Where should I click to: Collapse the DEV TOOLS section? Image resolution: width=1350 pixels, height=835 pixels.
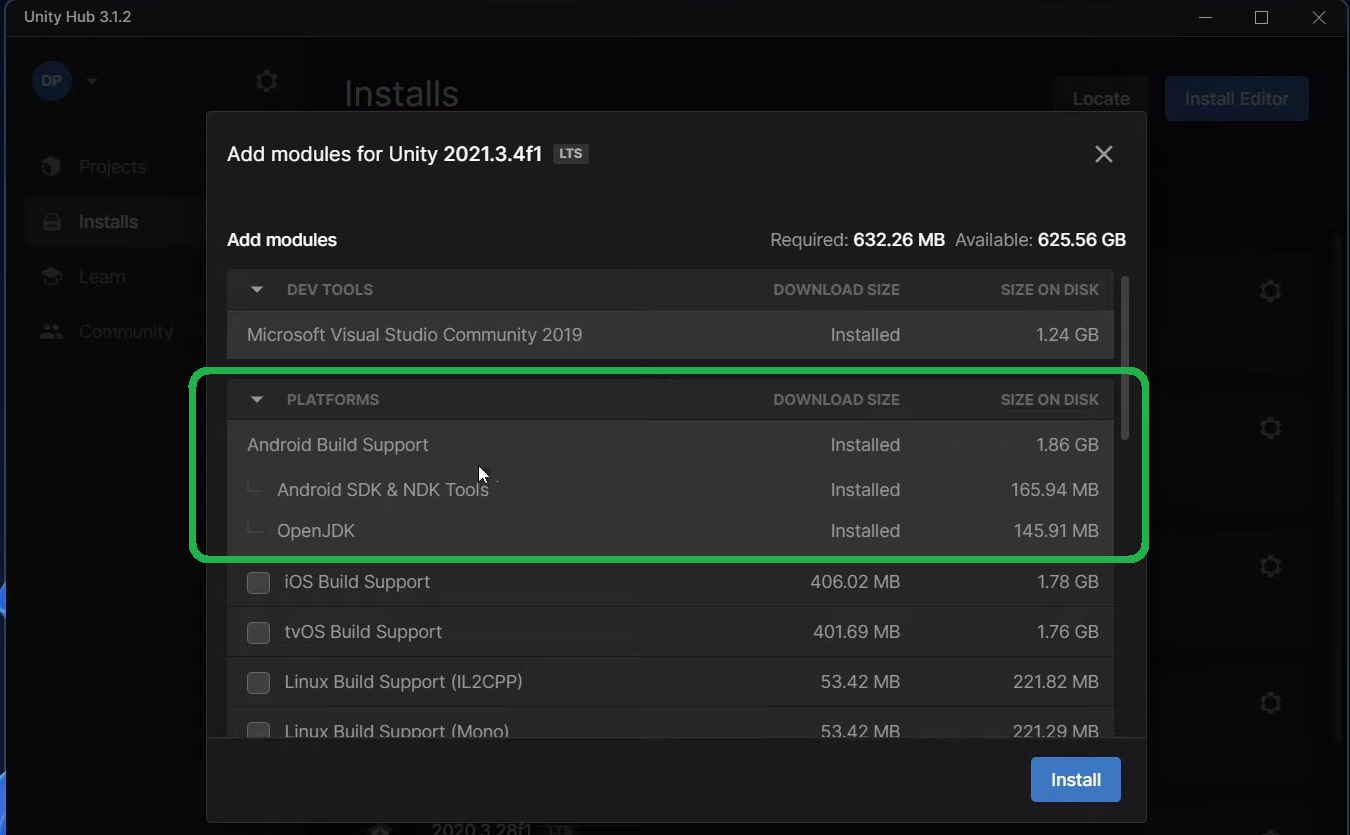tap(257, 290)
